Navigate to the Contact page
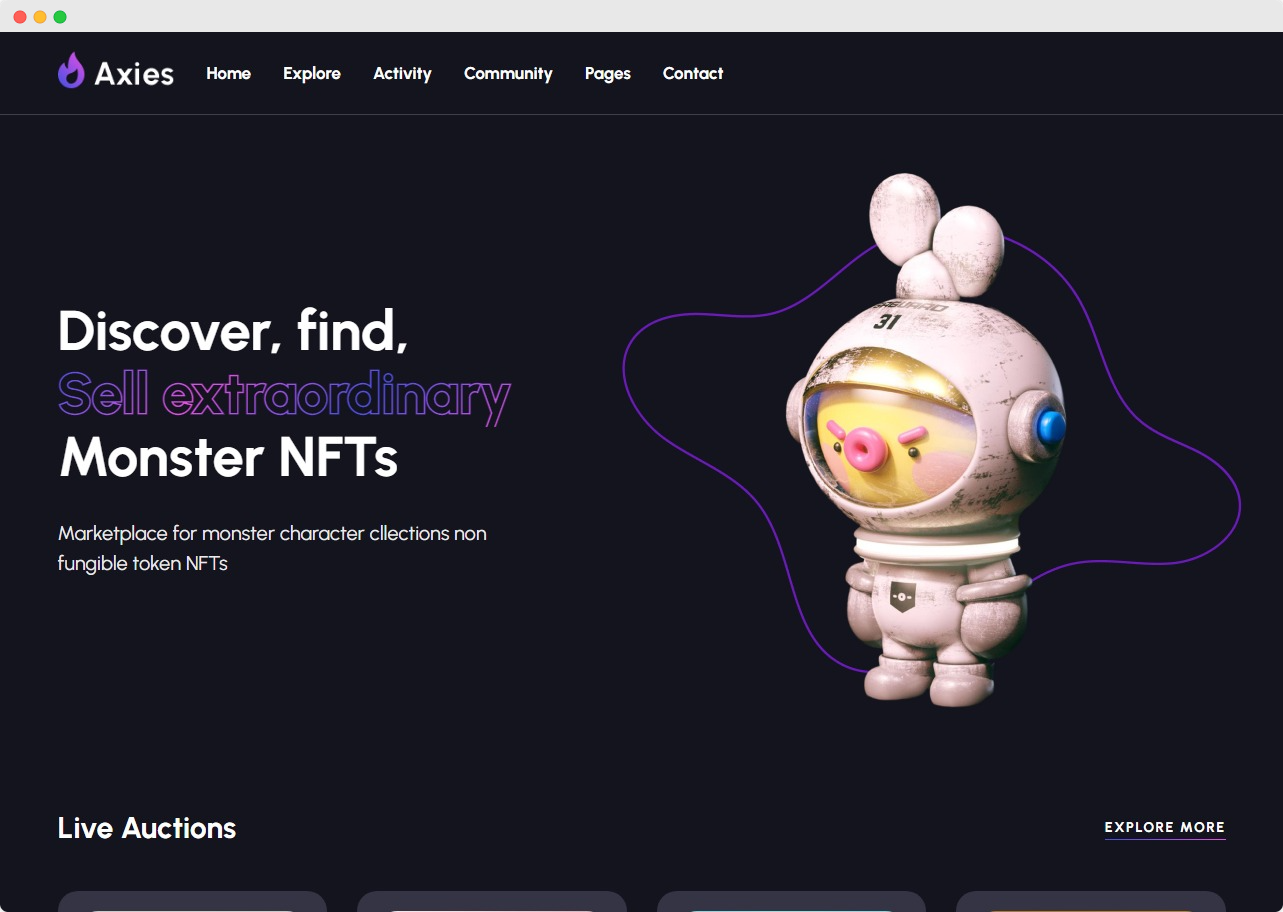This screenshot has width=1283, height=912. [693, 73]
